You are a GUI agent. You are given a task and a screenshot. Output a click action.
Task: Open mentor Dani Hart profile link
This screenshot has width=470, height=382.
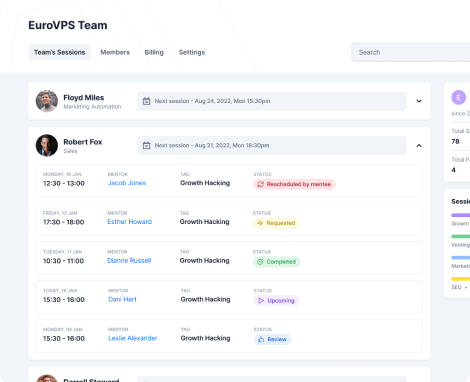(122, 299)
